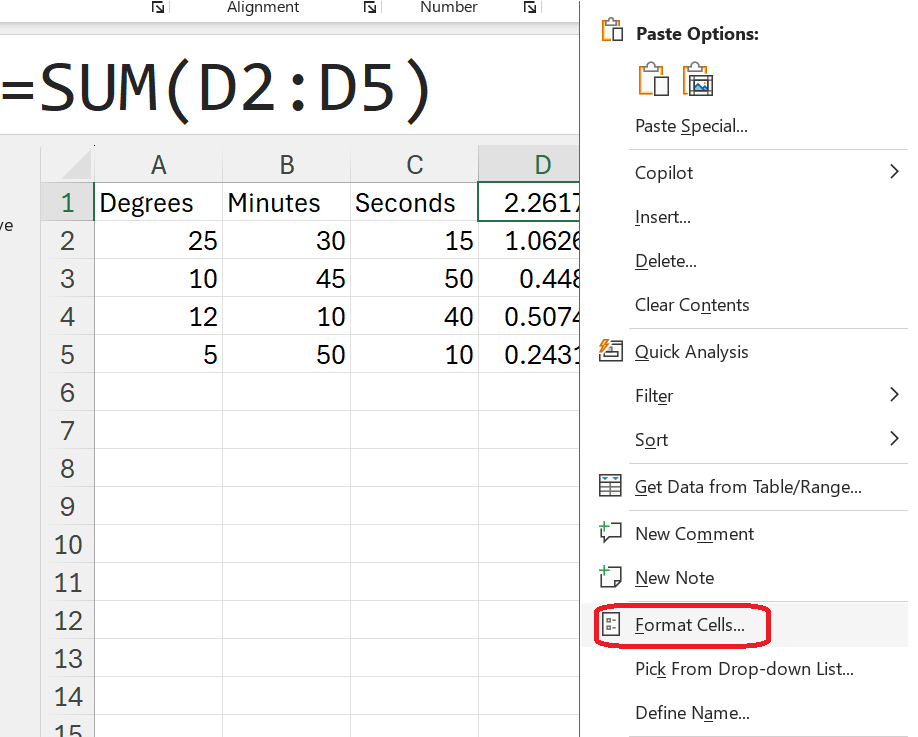Open Quick Analysis via its lightning icon
The width and height of the screenshot is (918, 737).
[x=612, y=351]
